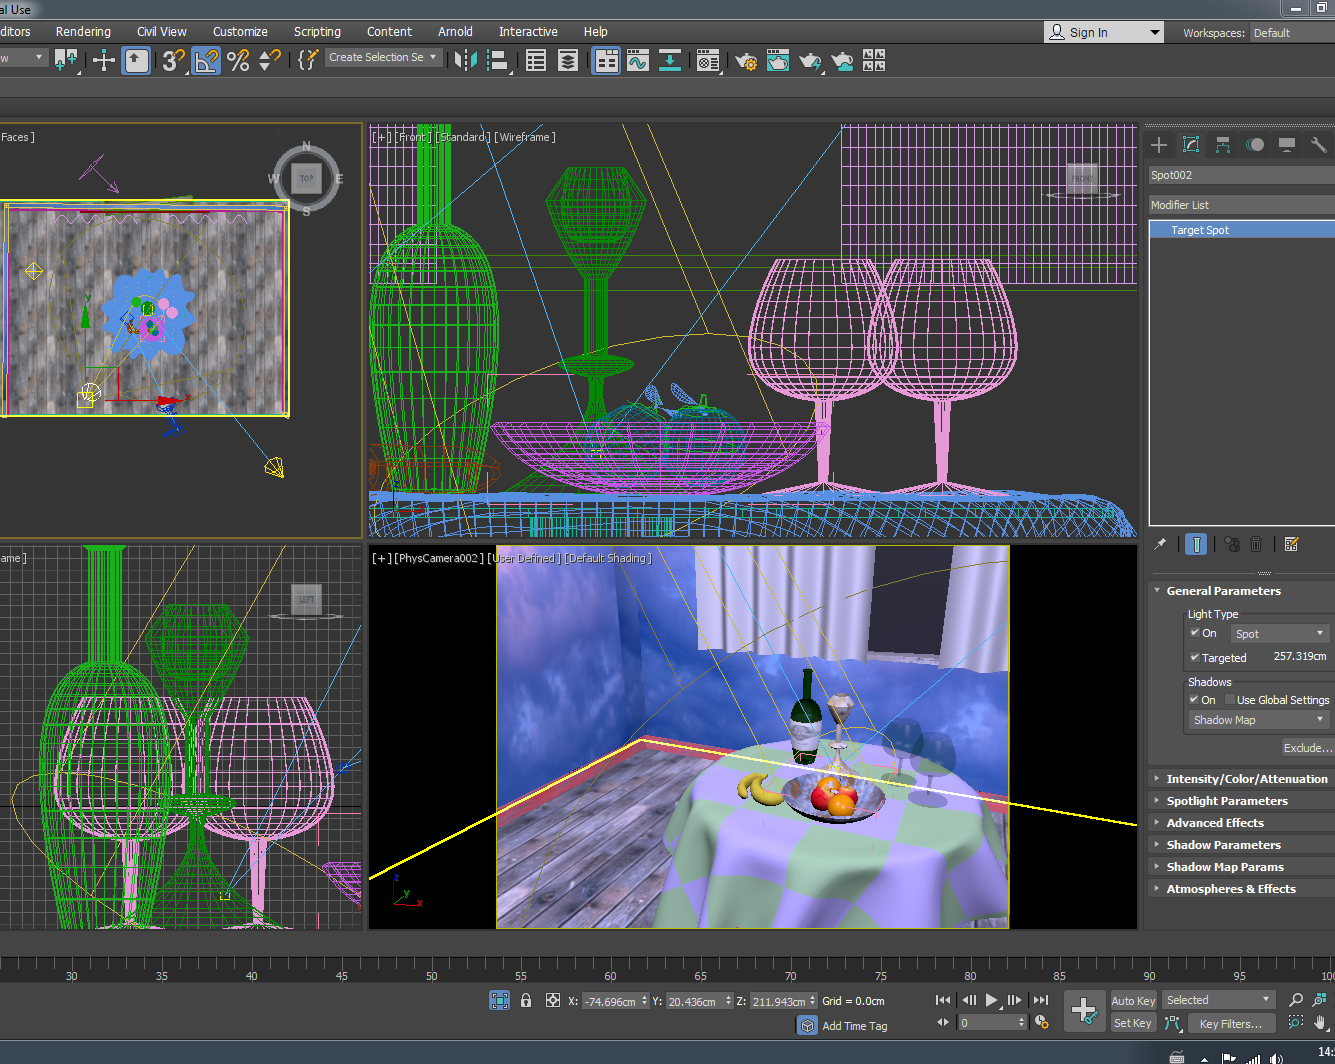Click the Selection Lock padlock icon
This screenshot has width=1335, height=1064.
pyautogui.click(x=526, y=1000)
